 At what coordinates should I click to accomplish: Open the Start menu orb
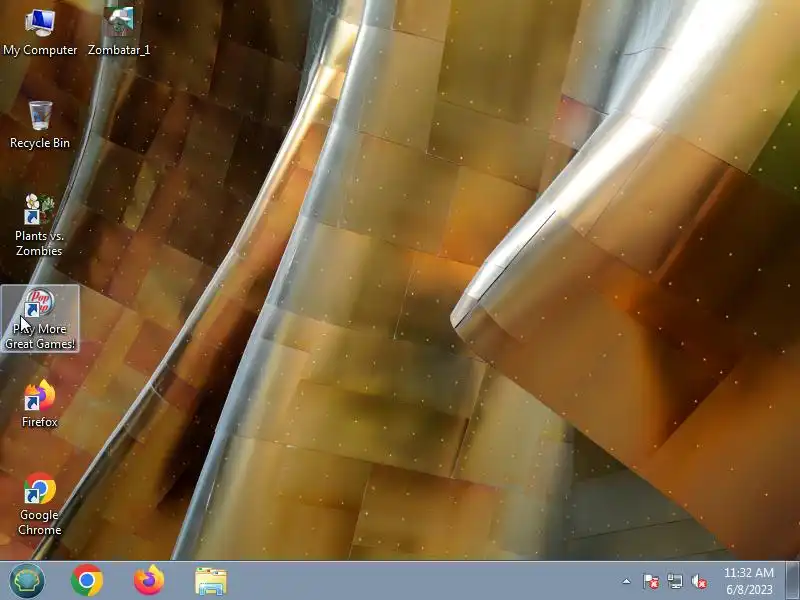[x=27, y=581]
